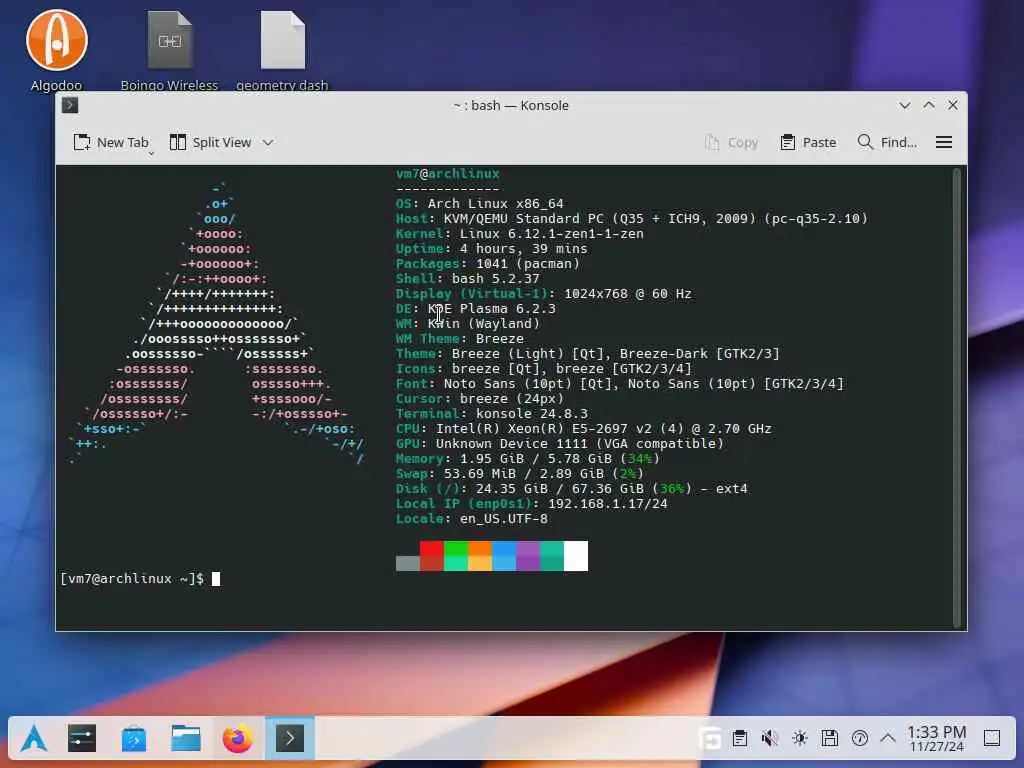
Task: Open the Find search tool
Action: tap(887, 142)
